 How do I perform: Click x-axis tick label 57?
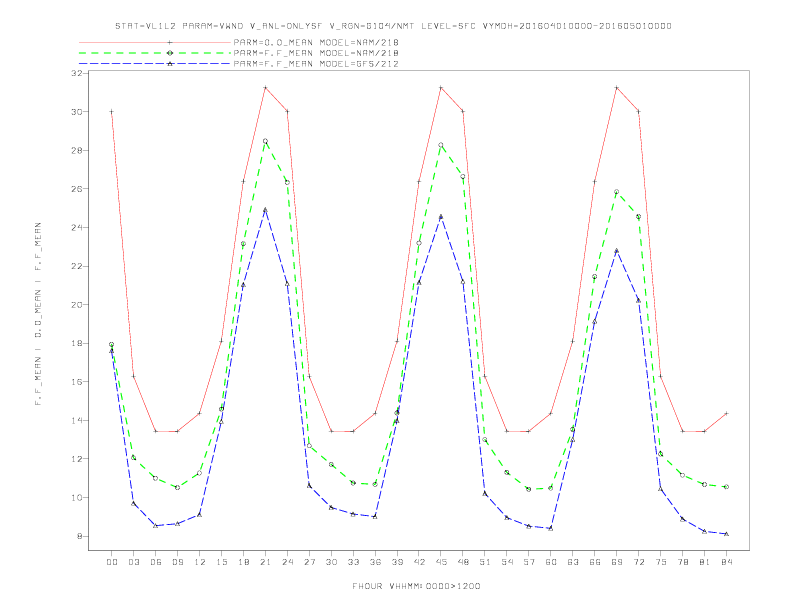(529, 562)
